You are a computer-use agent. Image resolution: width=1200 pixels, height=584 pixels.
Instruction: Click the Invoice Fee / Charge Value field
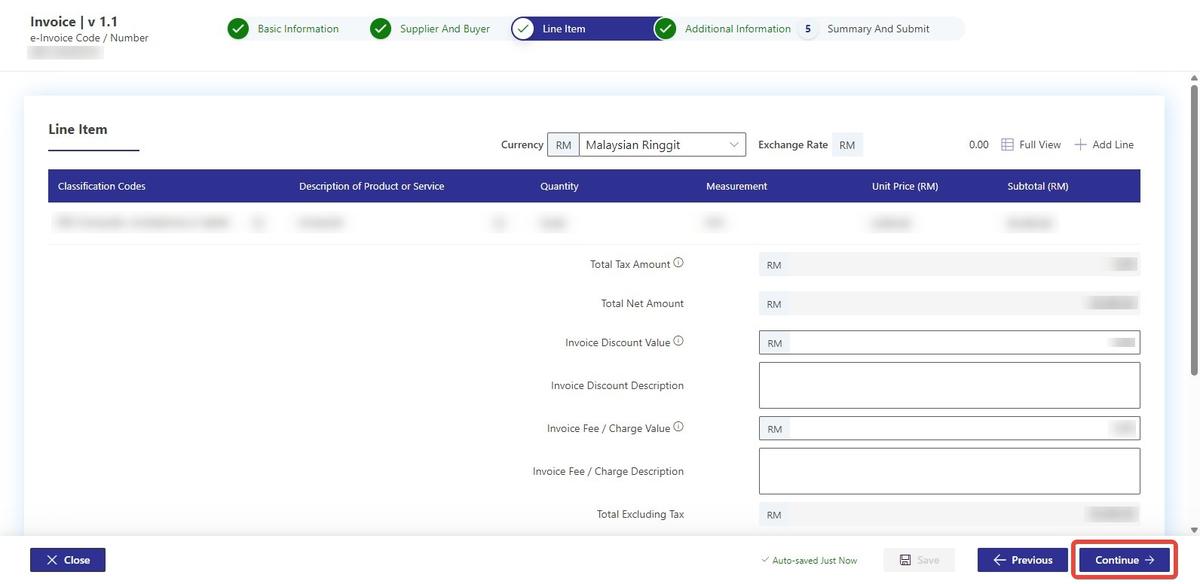coord(949,429)
